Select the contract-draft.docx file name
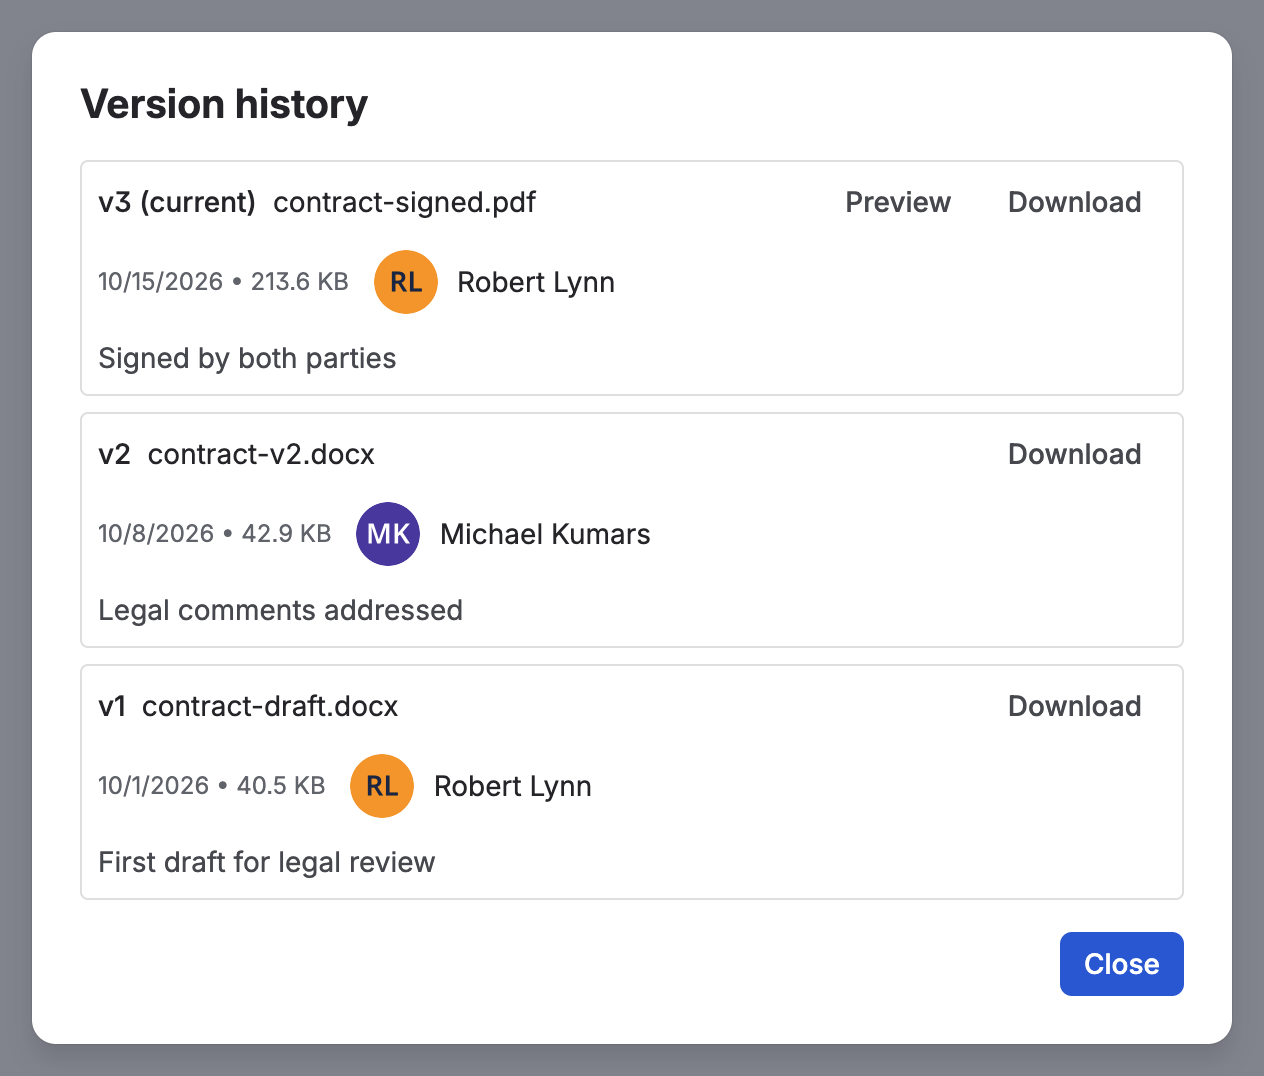This screenshot has width=1264, height=1076. point(270,707)
